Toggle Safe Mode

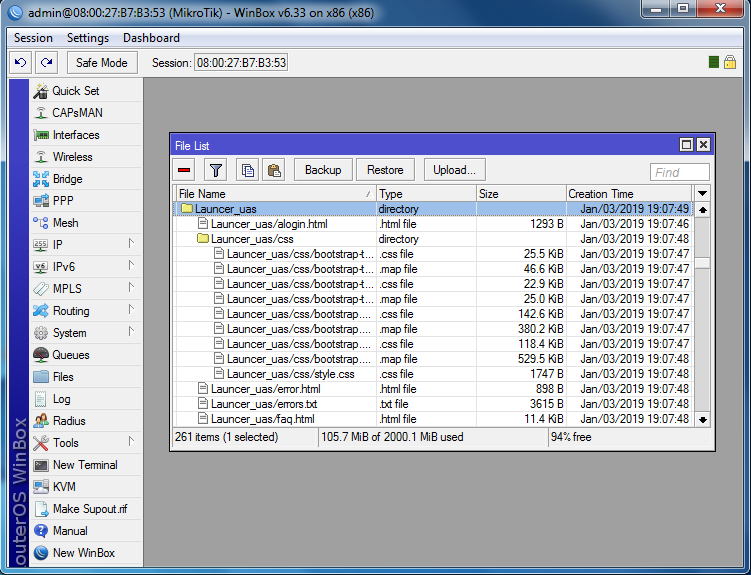coord(102,63)
